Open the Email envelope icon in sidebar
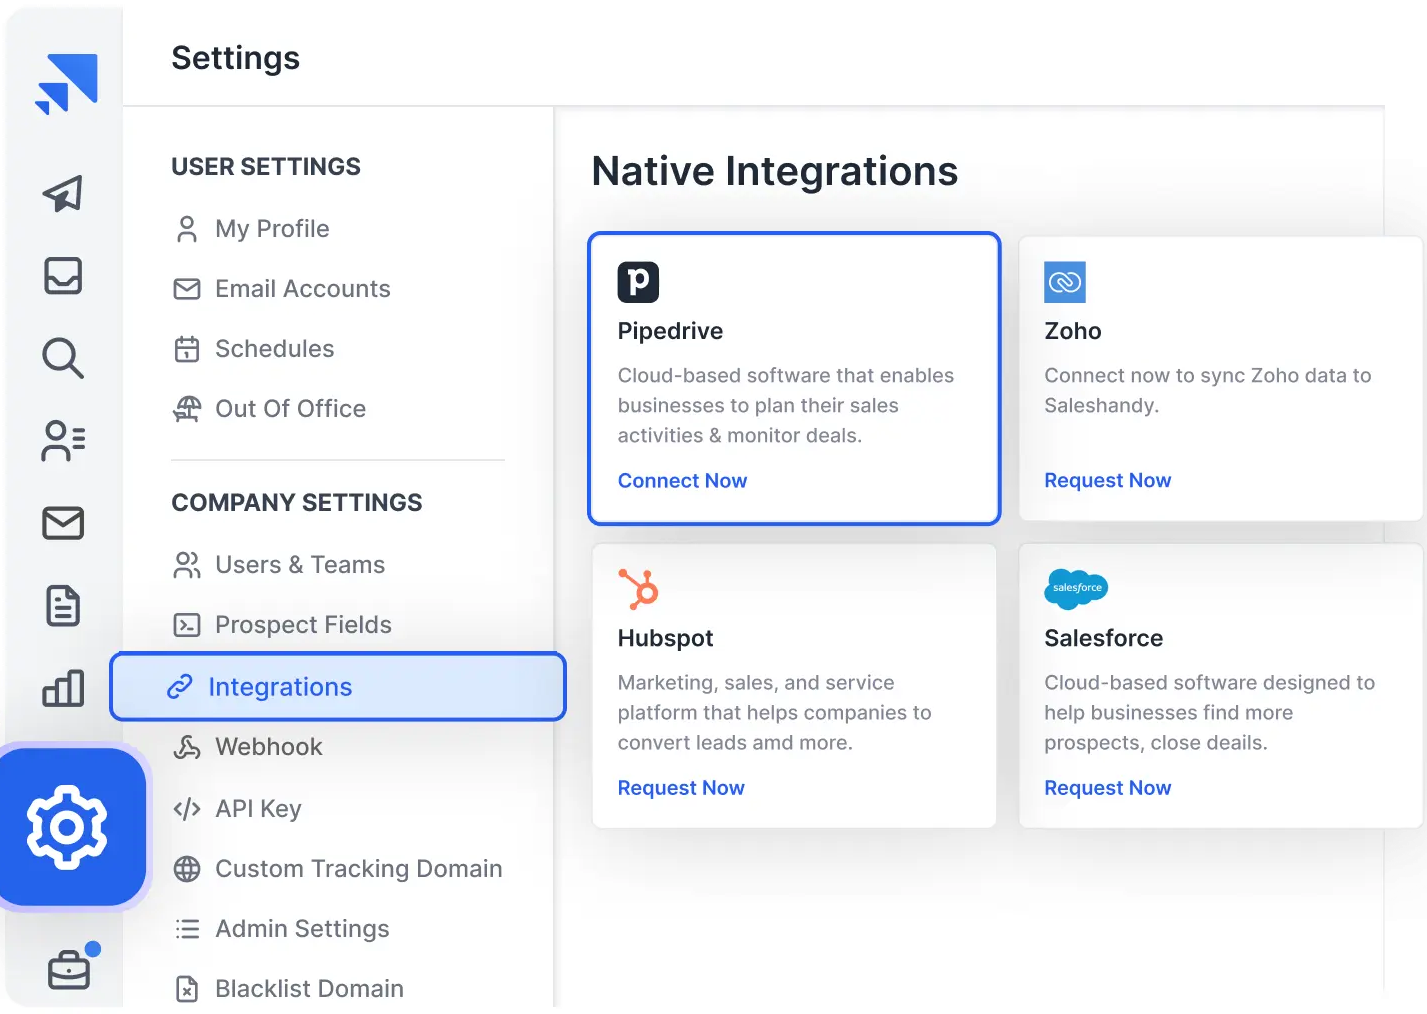The width and height of the screenshot is (1427, 1014). 63,523
